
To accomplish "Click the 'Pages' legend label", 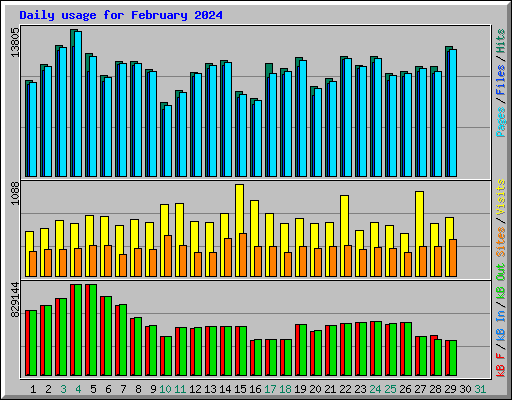I will pos(501,122).
